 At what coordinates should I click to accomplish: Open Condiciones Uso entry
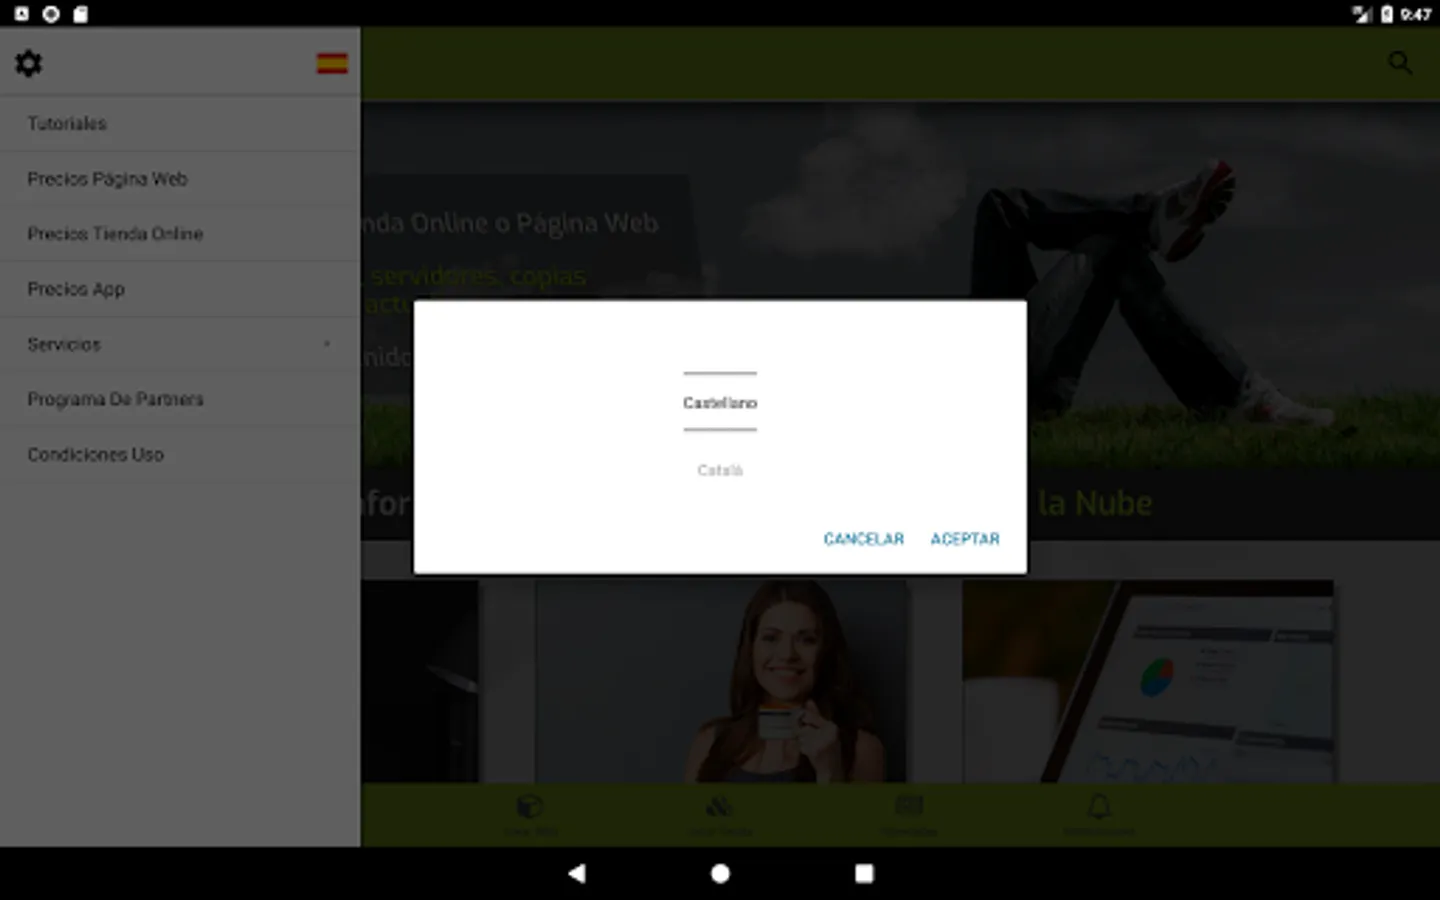180,454
